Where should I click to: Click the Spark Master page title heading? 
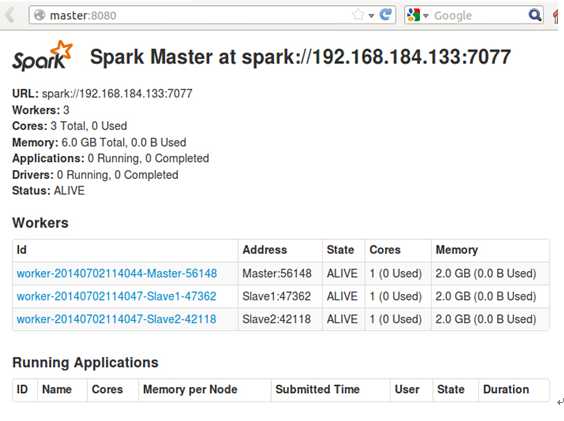click(x=300, y=57)
